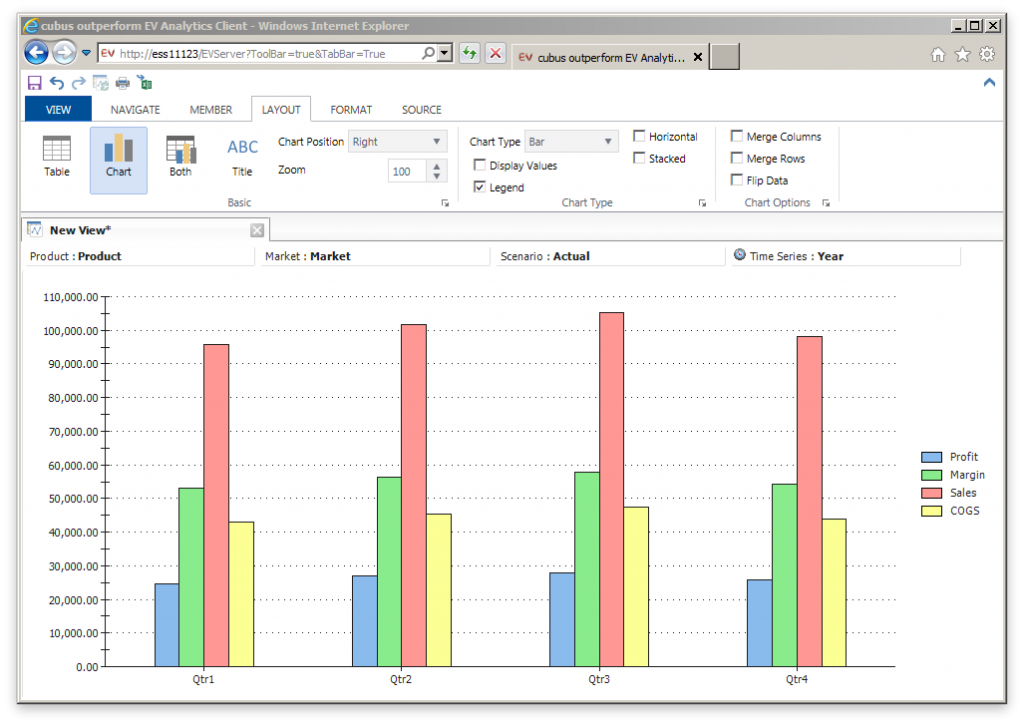Check the Flip Data option
Screen dimensions: 1024x725
pyautogui.click(x=737, y=179)
